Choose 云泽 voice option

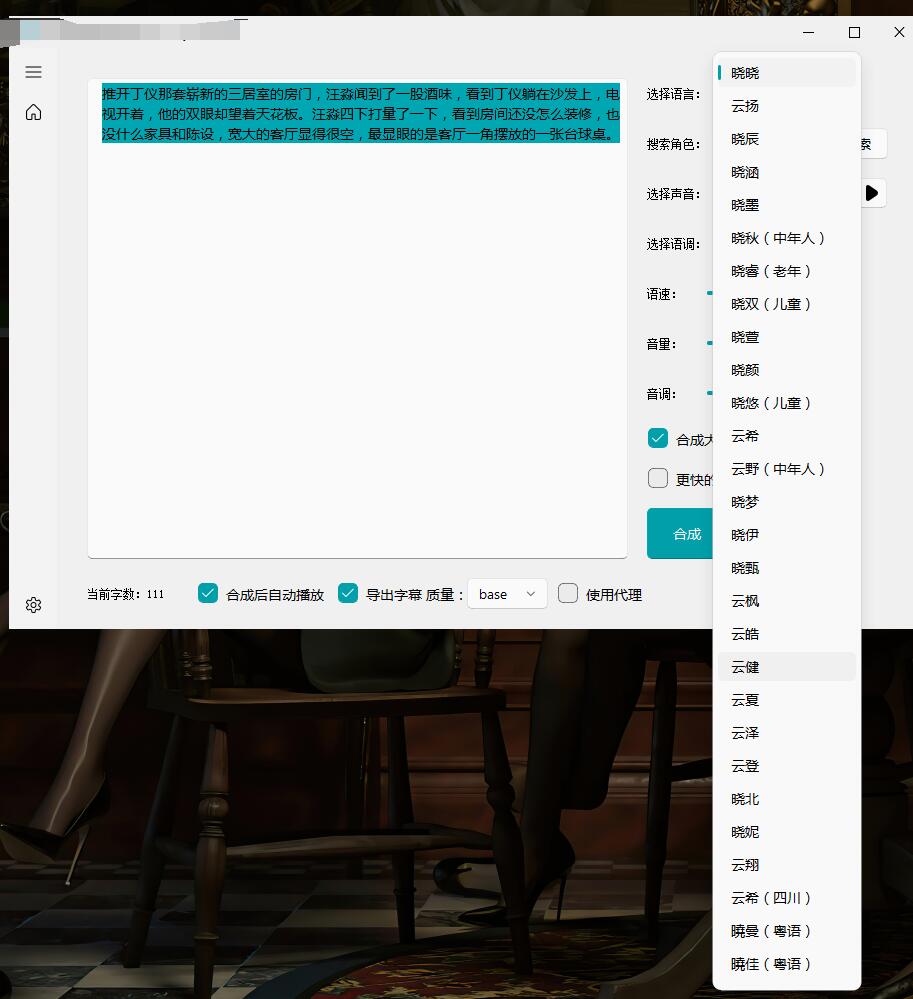pos(787,733)
